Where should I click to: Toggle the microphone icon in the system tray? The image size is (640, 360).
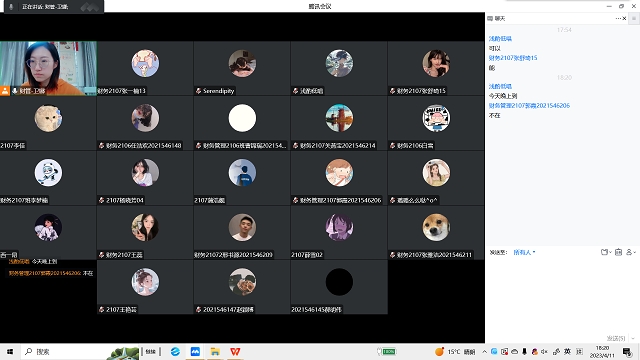[x=524, y=351]
